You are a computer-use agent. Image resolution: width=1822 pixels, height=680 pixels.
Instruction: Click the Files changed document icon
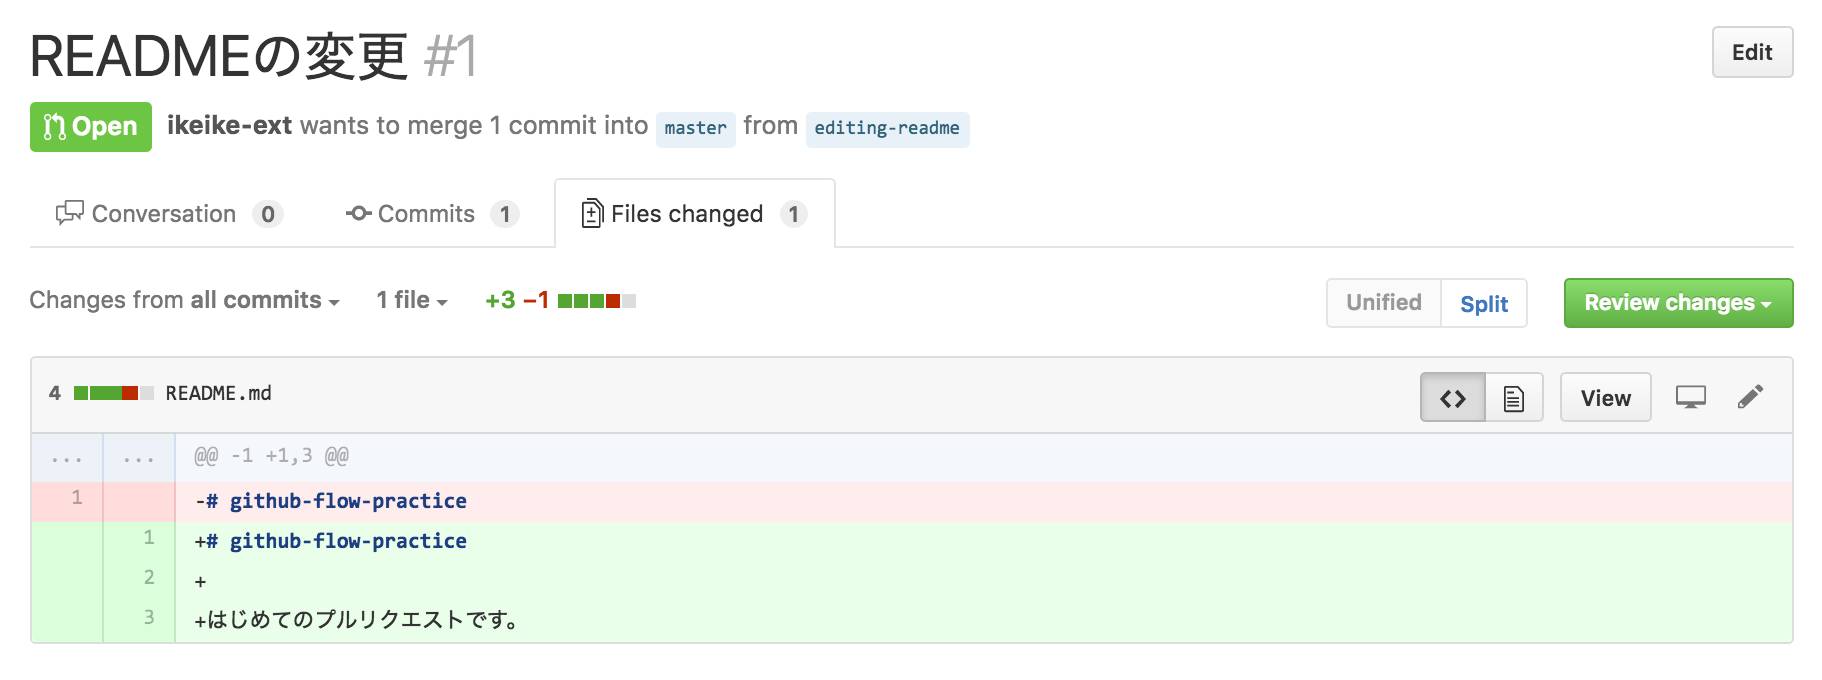[592, 213]
